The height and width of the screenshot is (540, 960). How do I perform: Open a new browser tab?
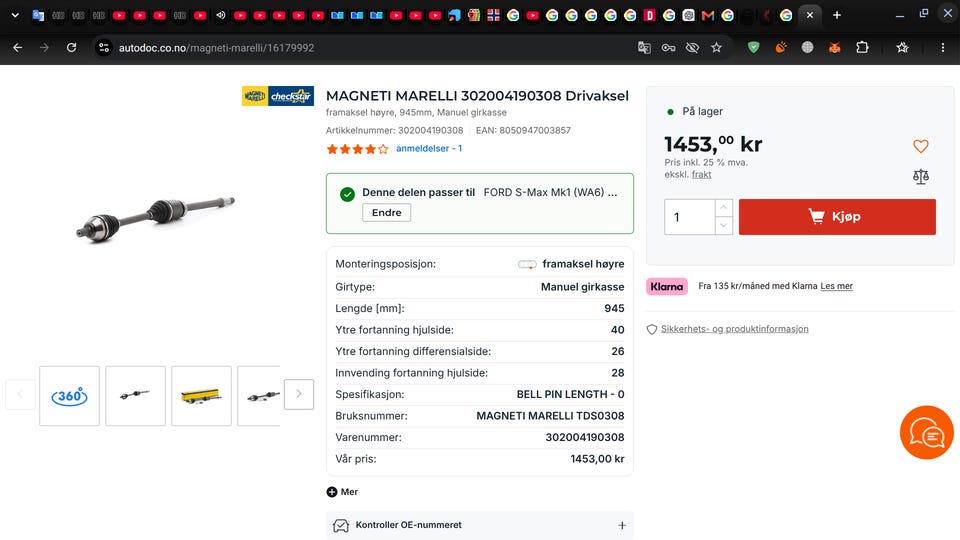tap(837, 15)
